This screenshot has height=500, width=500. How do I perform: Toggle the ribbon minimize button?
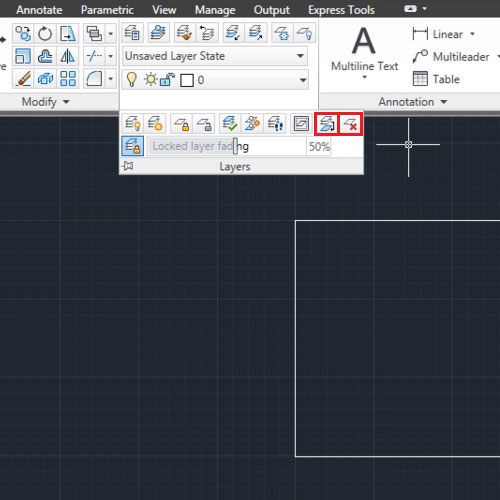[x=410, y=9]
